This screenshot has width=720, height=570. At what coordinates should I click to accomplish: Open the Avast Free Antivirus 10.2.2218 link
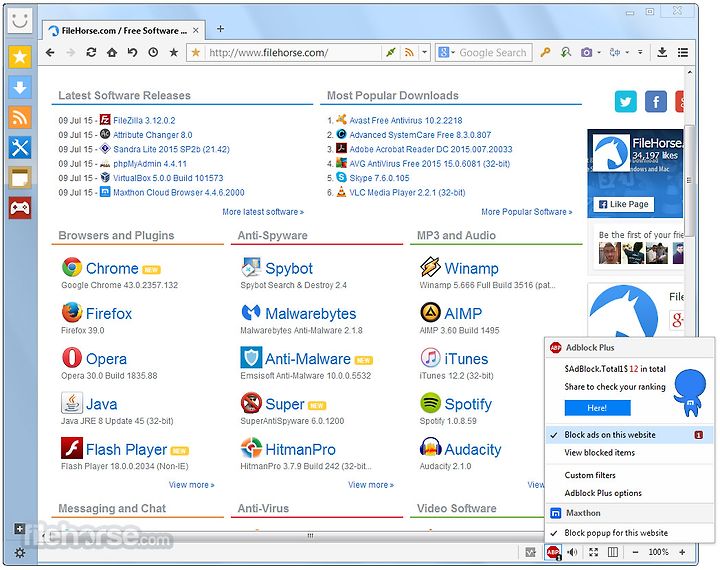point(406,120)
